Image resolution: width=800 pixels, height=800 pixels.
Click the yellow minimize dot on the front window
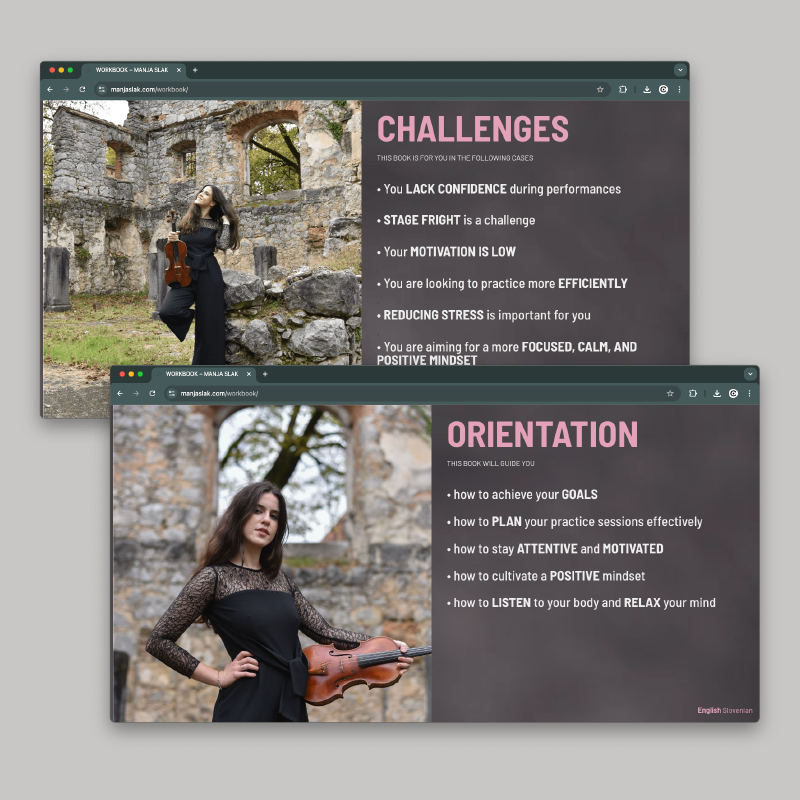point(131,374)
